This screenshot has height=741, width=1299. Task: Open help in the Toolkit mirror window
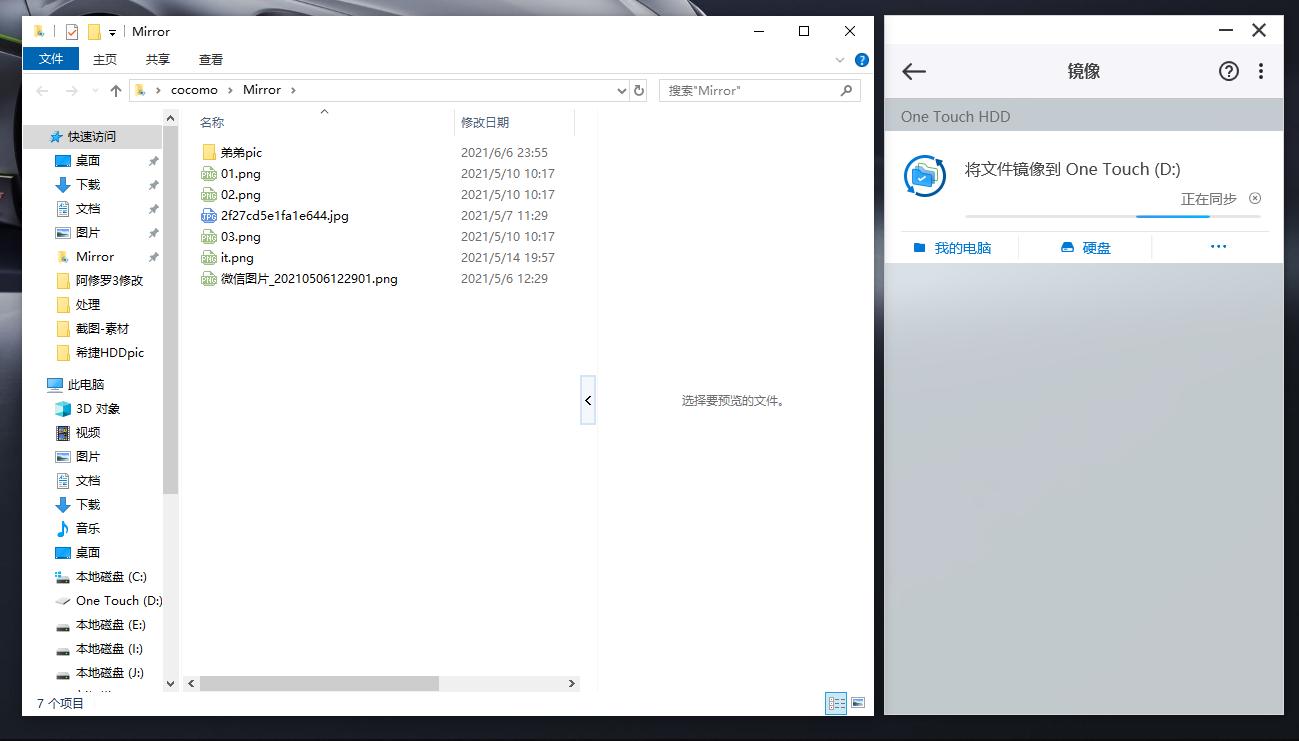click(x=1229, y=71)
